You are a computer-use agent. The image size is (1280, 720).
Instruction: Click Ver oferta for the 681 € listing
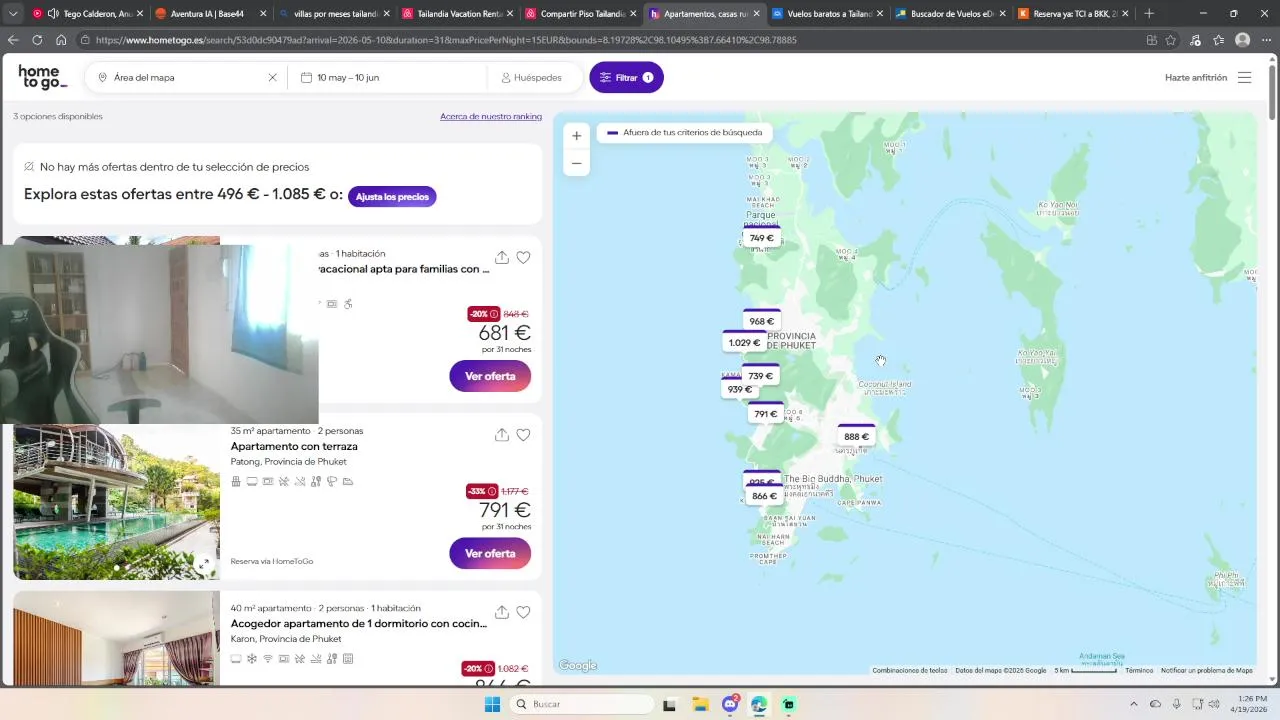pyautogui.click(x=490, y=376)
